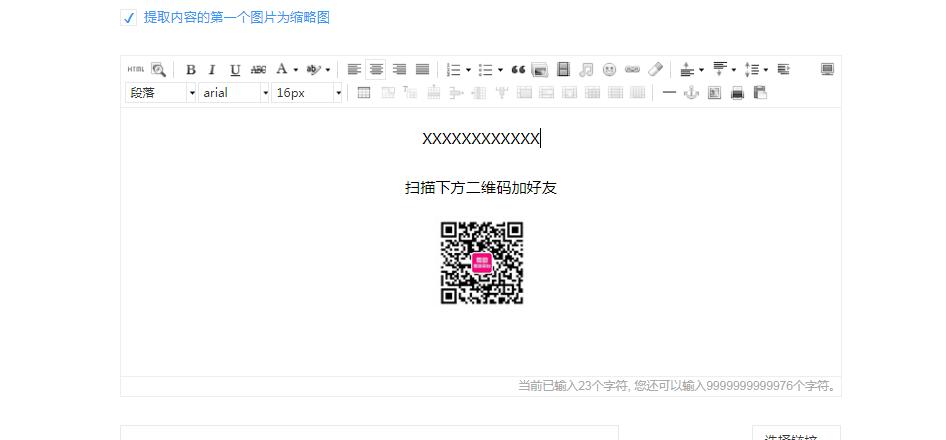
Task: Justify the text on both sides
Action: (x=422, y=70)
